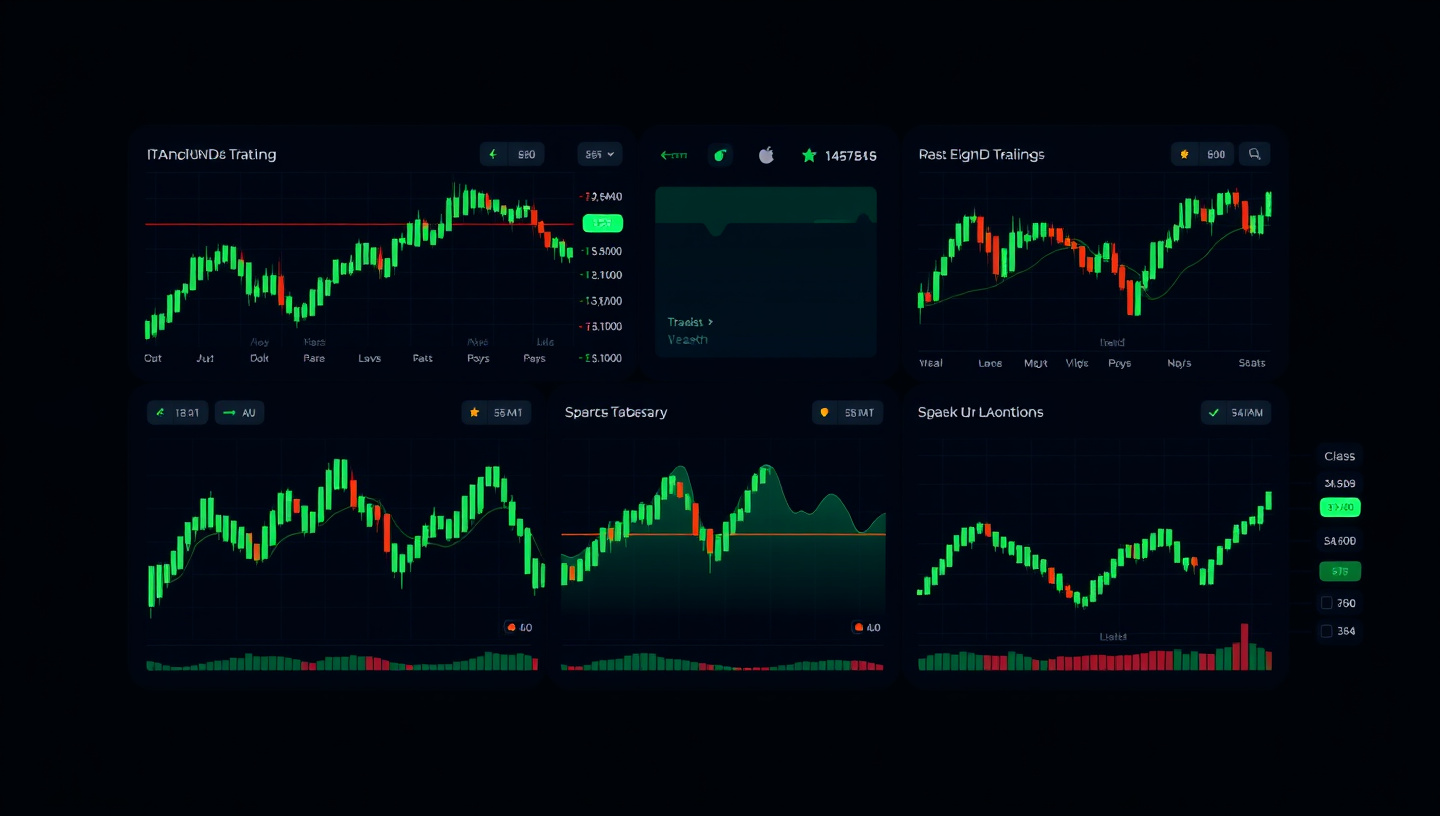Screen dimensions: 1440x816
Task: Select the Sparts Tabesary panel title
Action: 615,412
